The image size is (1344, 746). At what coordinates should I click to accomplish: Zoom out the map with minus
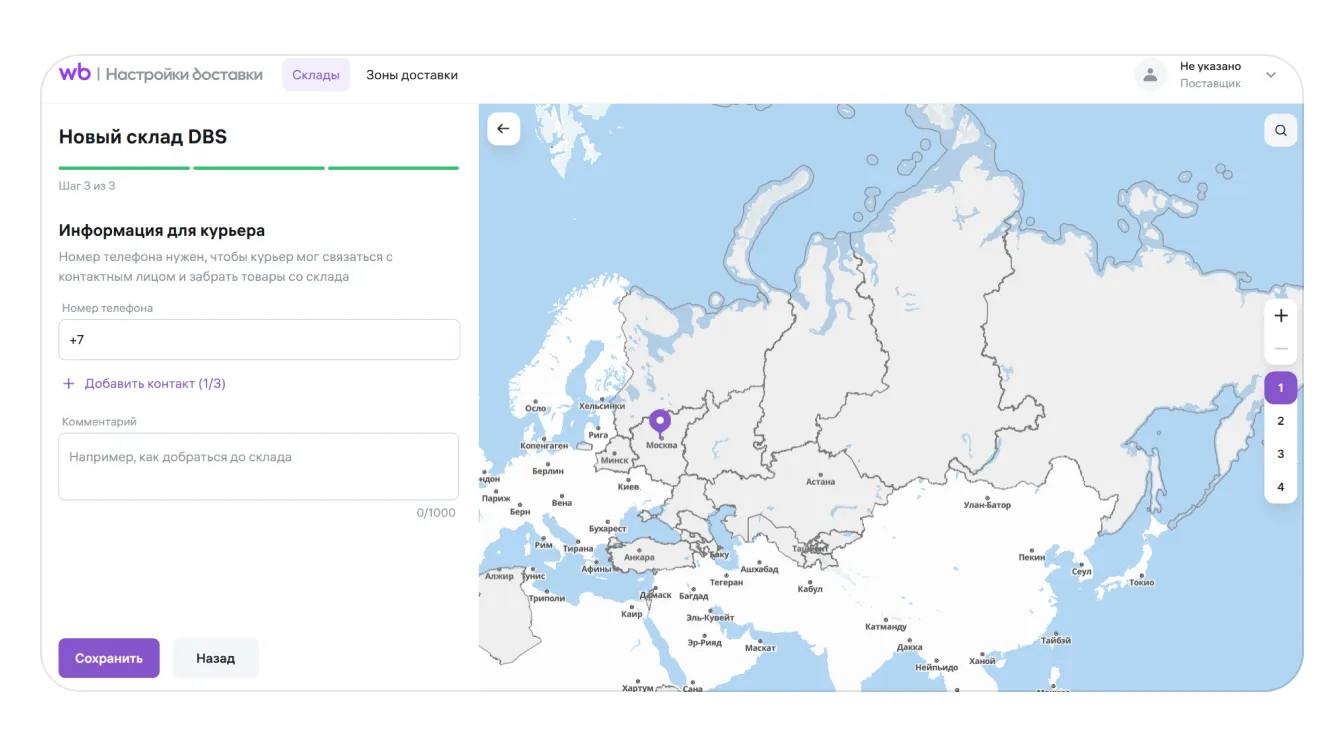pyautogui.click(x=1280, y=350)
